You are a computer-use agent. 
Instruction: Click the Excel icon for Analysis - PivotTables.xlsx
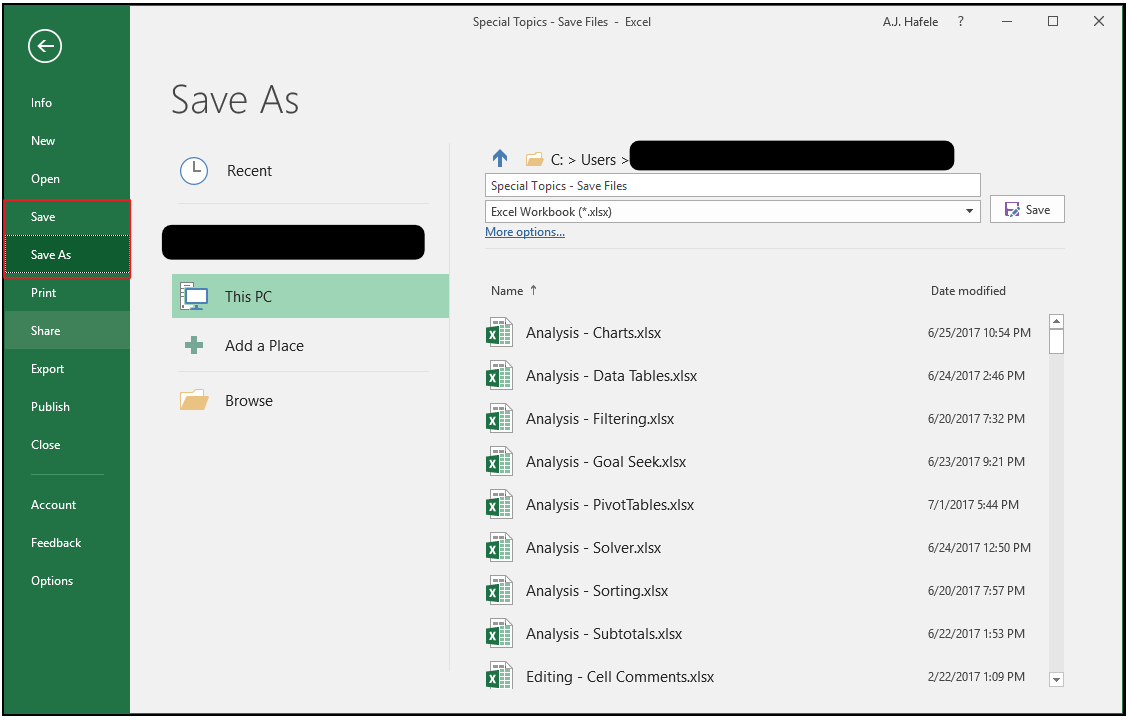tap(499, 505)
